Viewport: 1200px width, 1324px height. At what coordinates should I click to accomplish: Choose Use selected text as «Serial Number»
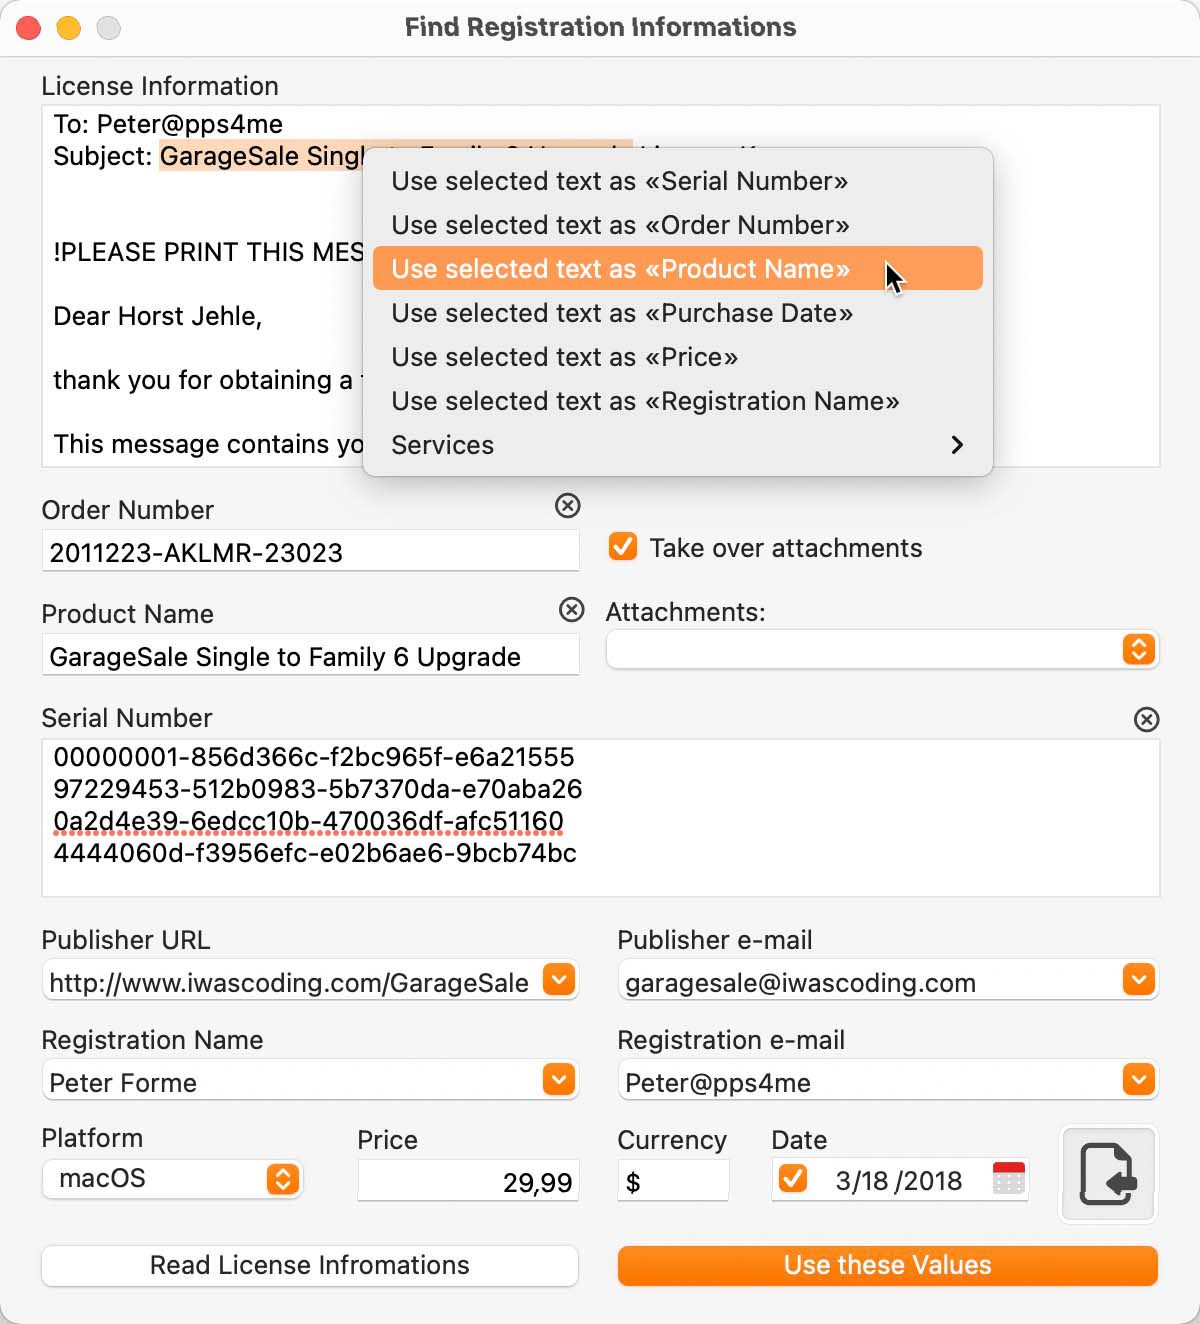(x=678, y=181)
